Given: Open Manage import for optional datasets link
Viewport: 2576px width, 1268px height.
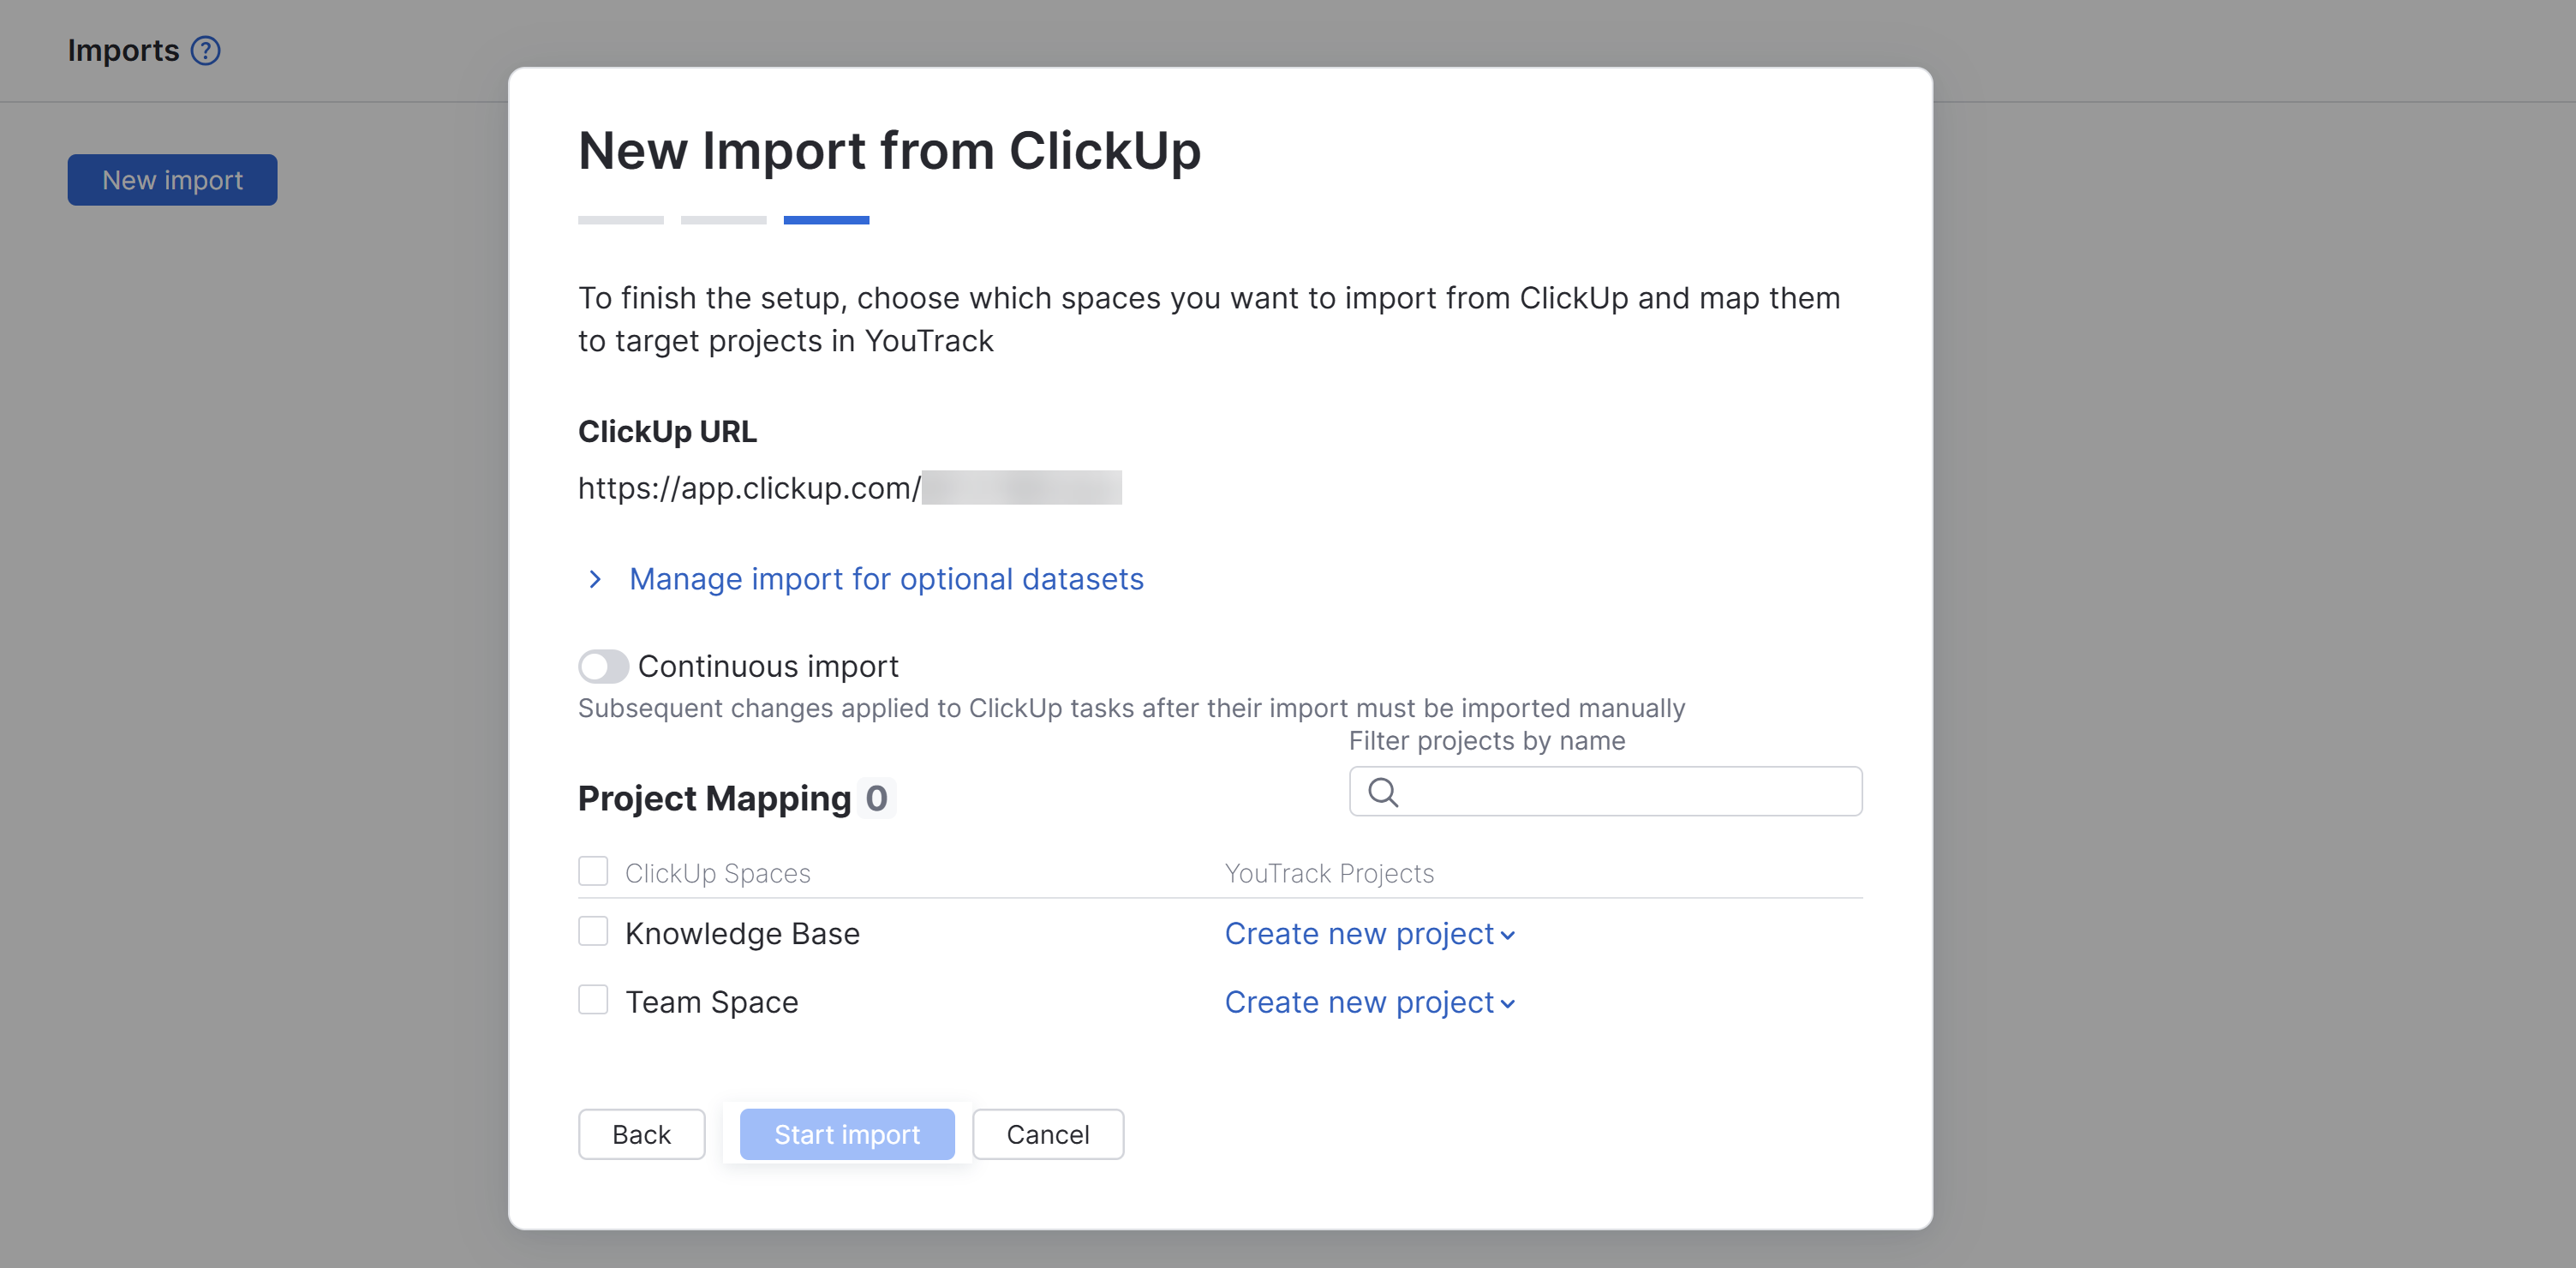Looking at the screenshot, I should (886, 579).
